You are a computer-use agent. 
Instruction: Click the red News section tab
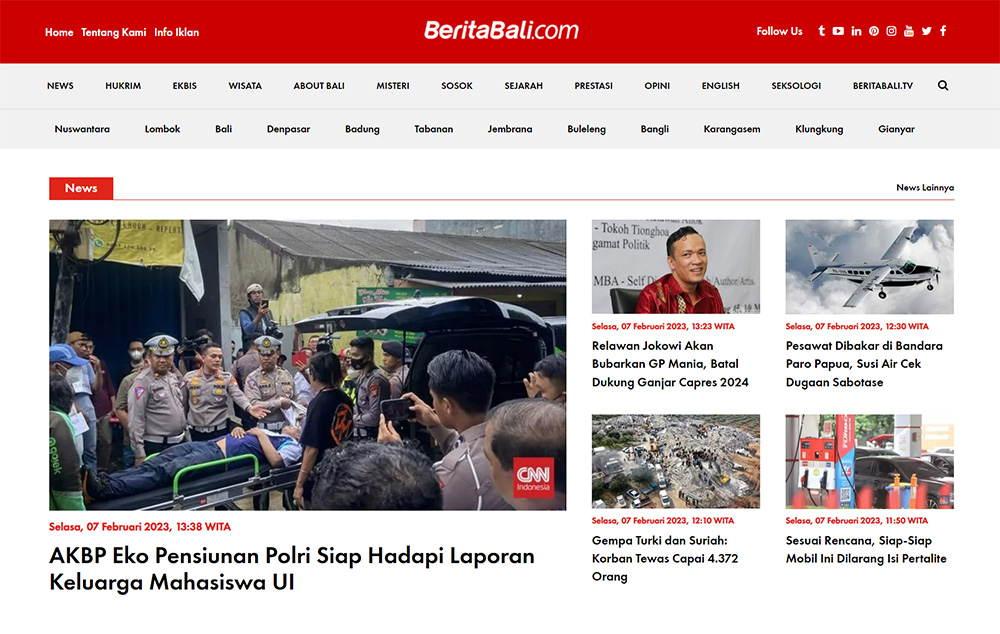[x=81, y=188]
